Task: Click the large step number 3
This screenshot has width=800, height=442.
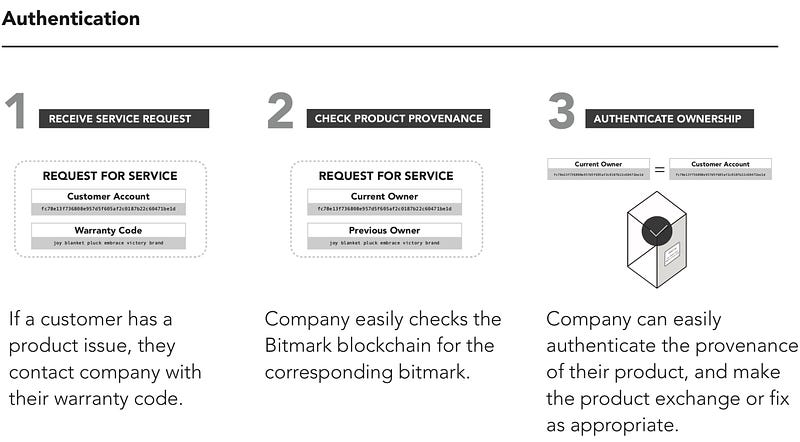Action: click(562, 110)
